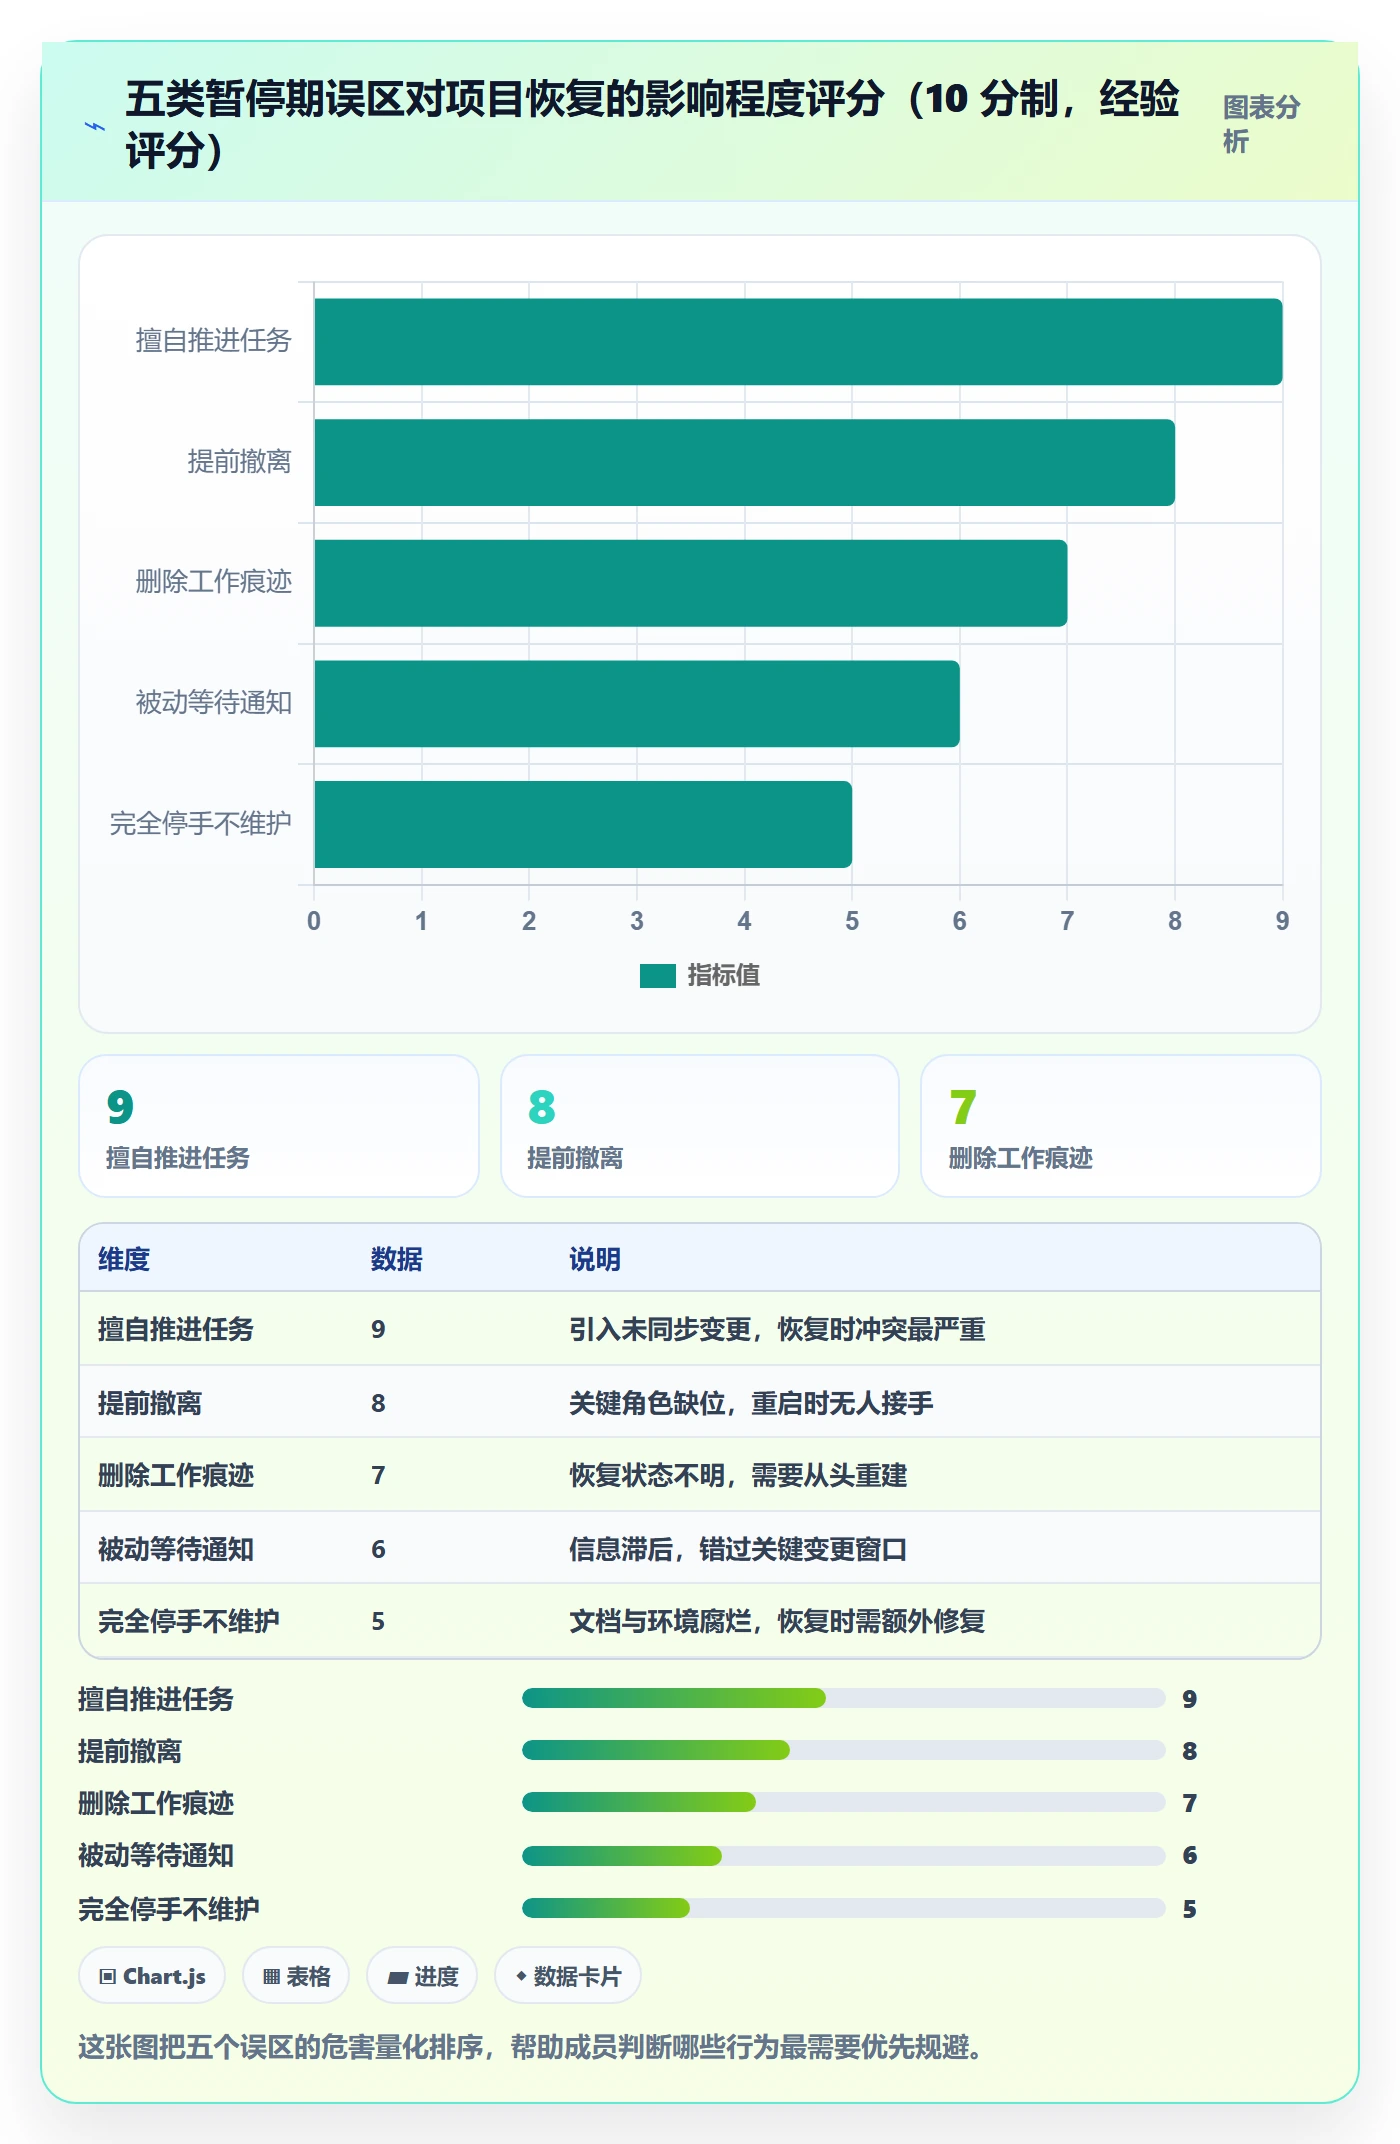Click the 指标值 legend label
Image resolution: width=1400 pixels, height=2144 pixels.
(724, 976)
